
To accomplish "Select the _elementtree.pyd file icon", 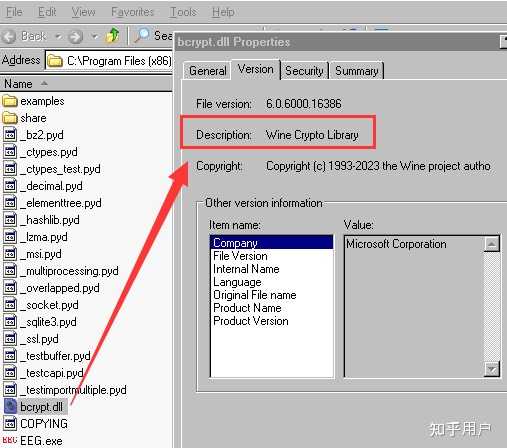I will tap(10, 203).
